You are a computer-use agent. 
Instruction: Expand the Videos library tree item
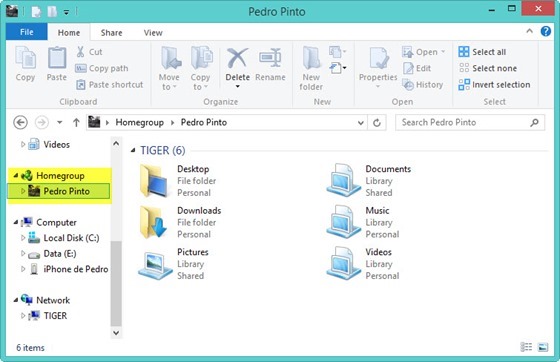tap(23, 144)
